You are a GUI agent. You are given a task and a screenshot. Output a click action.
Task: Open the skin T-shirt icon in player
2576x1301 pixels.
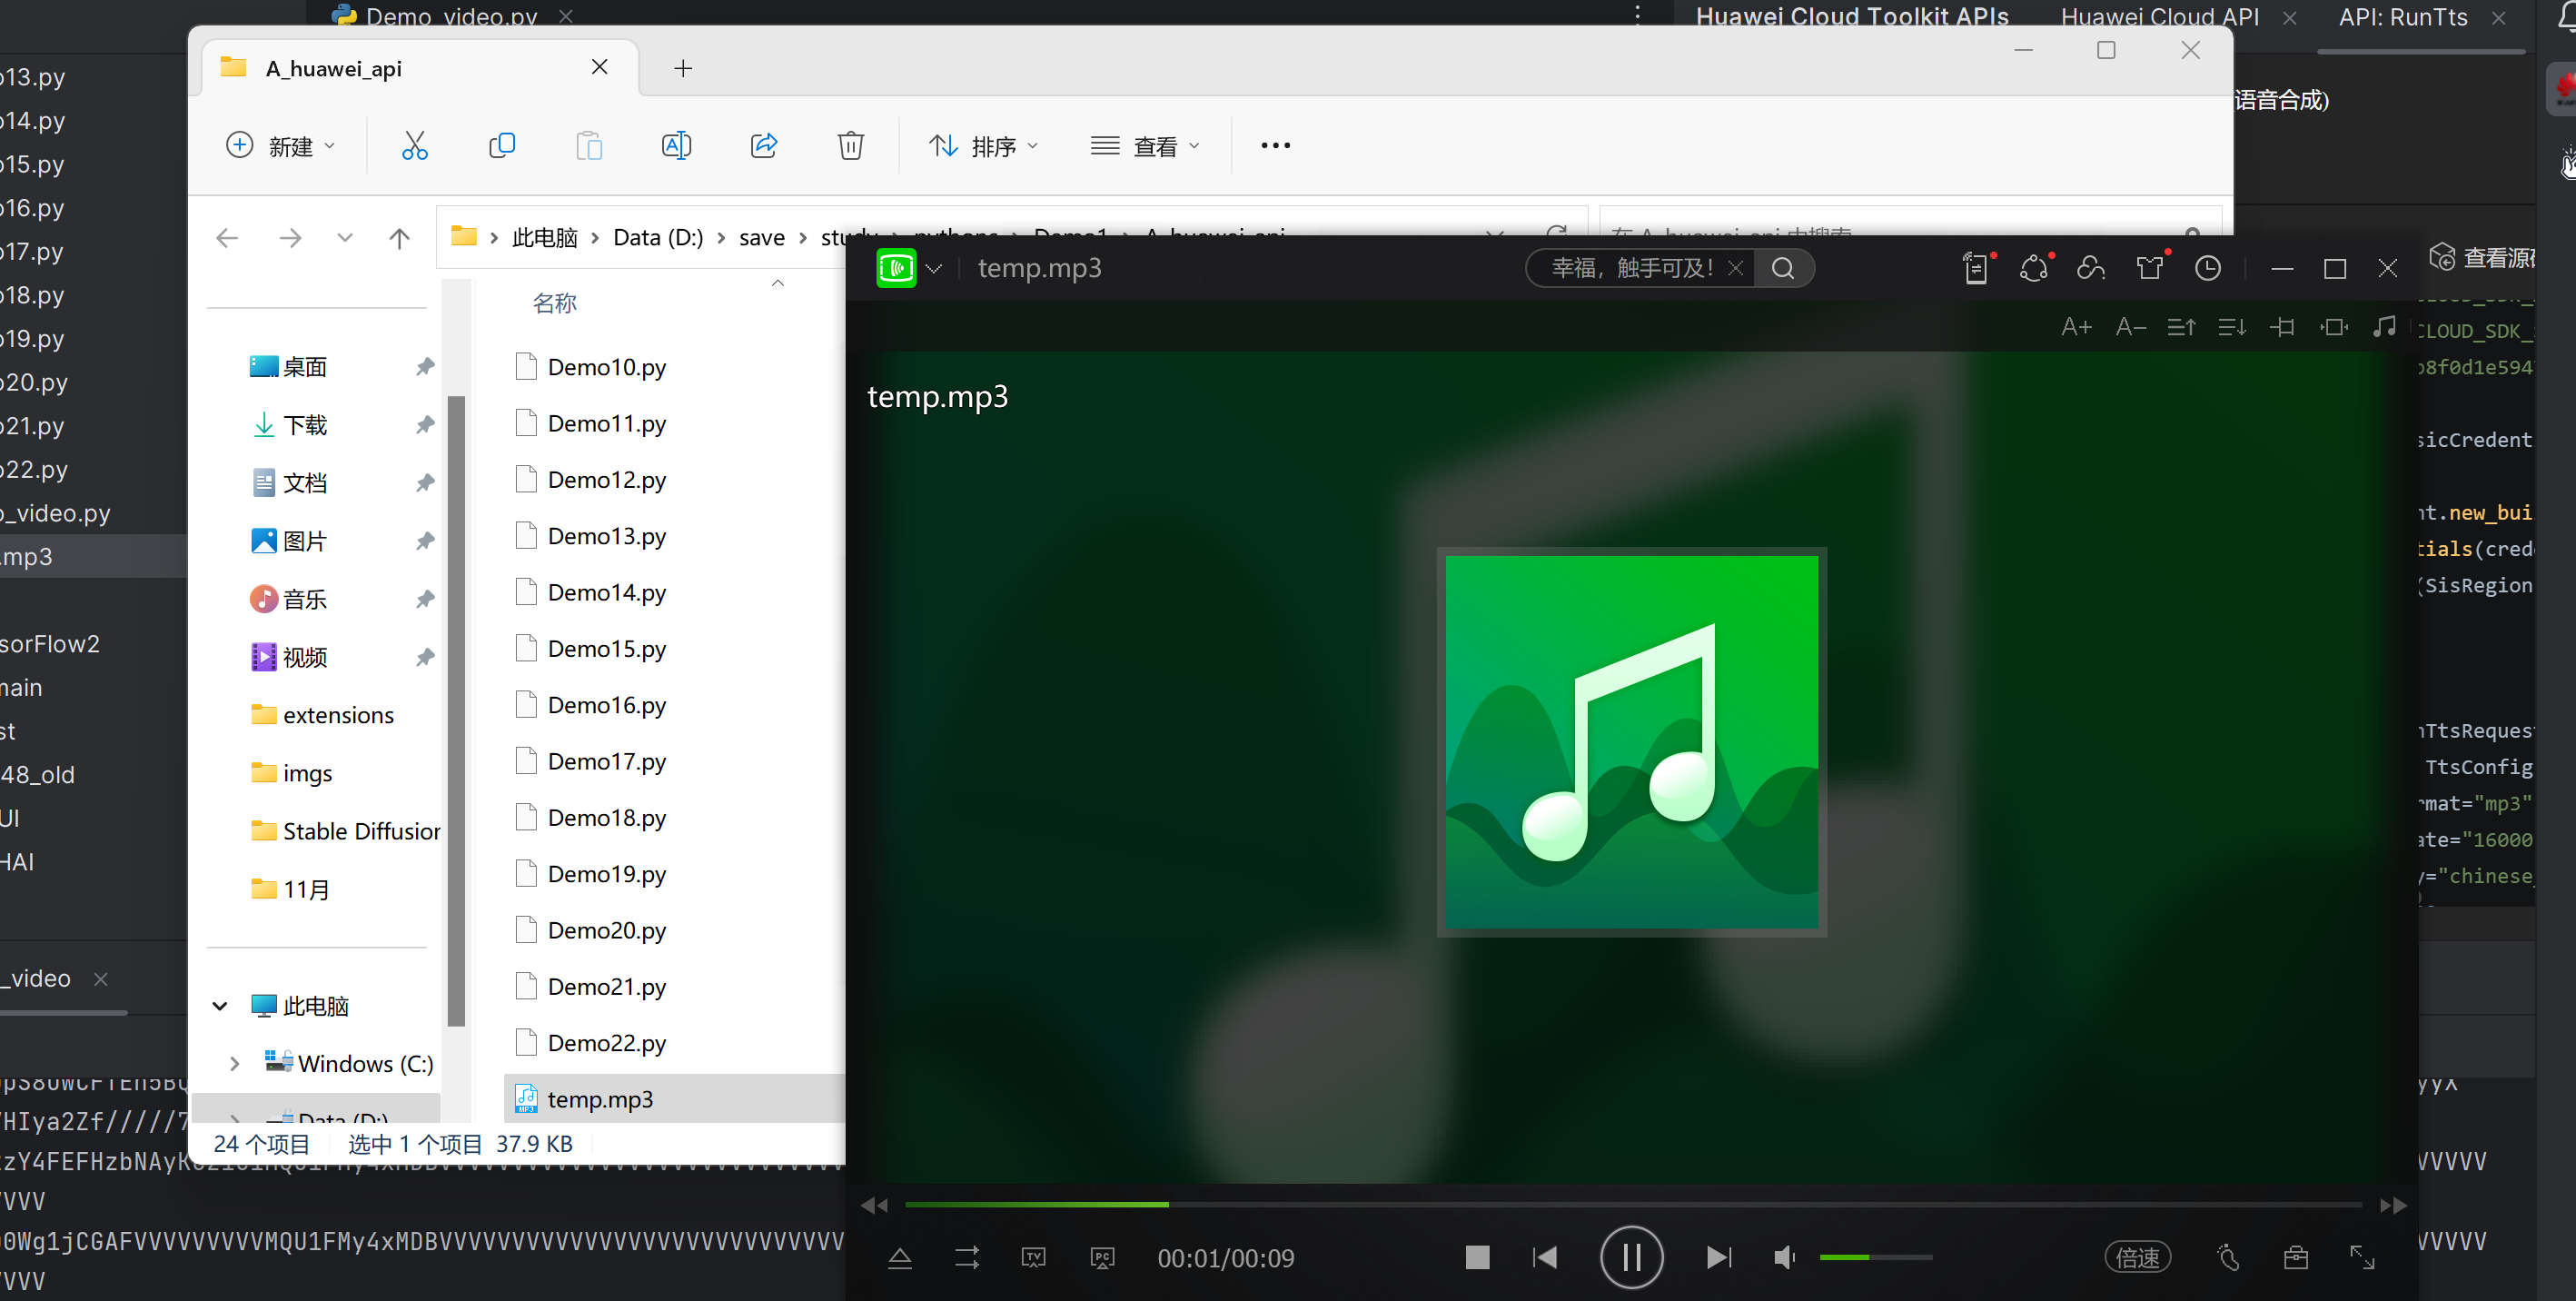(x=2149, y=268)
